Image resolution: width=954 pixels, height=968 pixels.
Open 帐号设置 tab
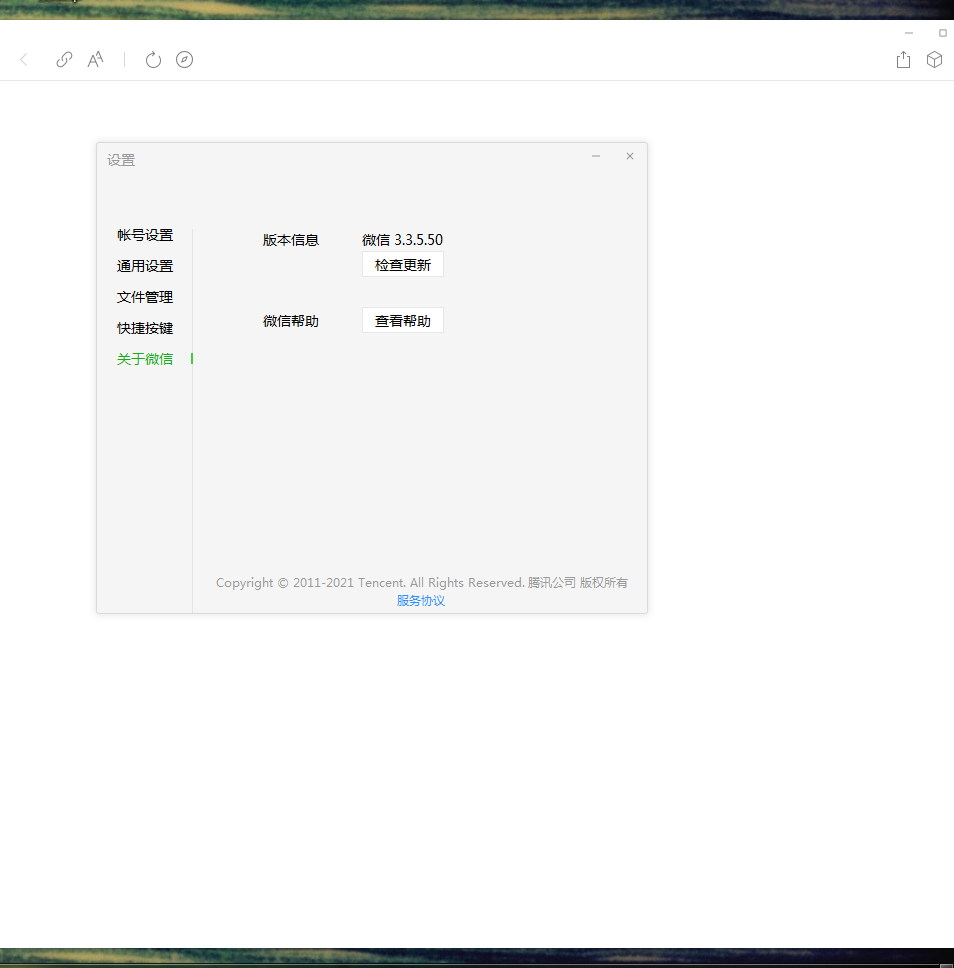(x=145, y=235)
